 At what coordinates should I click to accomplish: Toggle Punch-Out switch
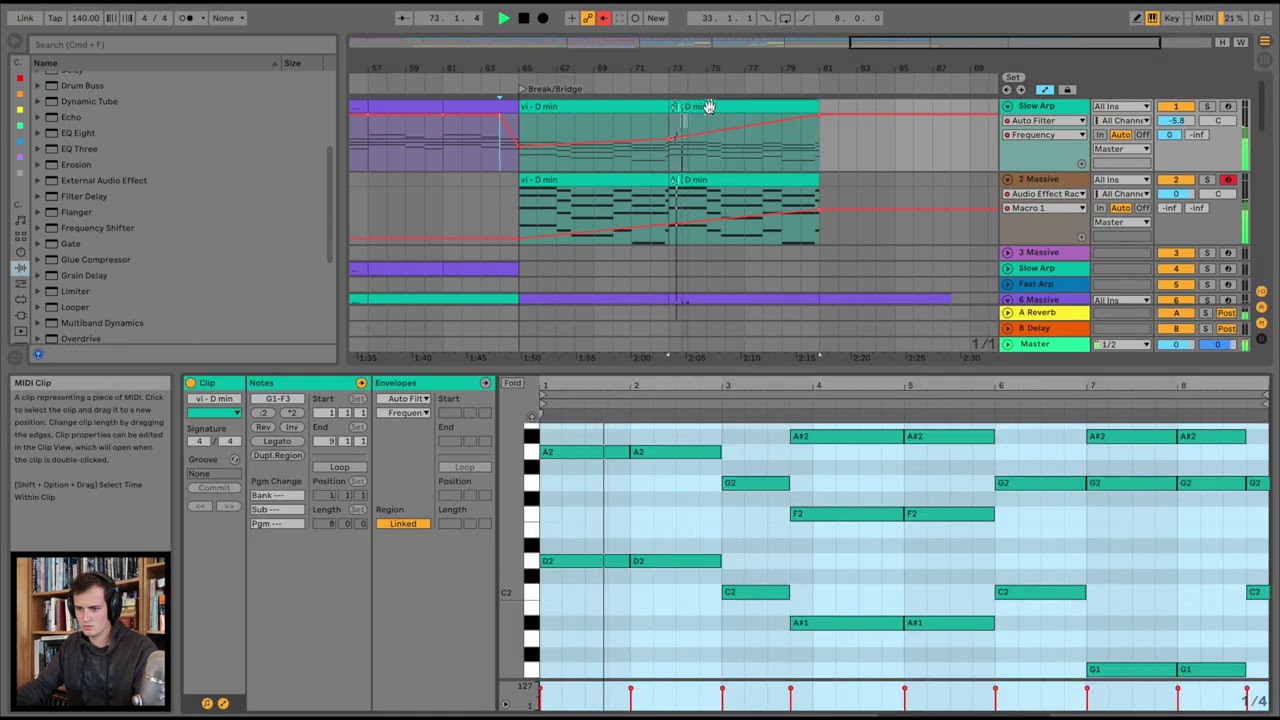tap(804, 18)
